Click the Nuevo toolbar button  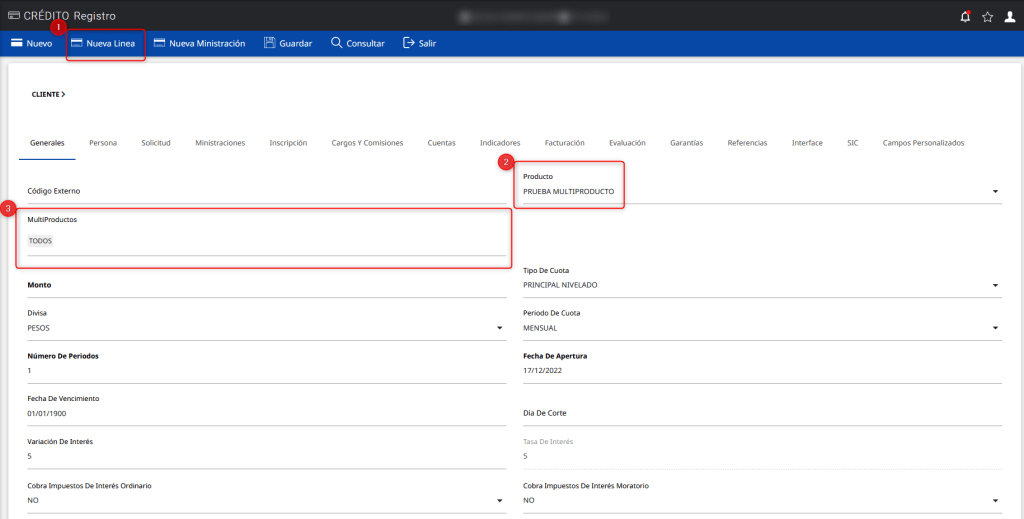(x=31, y=44)
